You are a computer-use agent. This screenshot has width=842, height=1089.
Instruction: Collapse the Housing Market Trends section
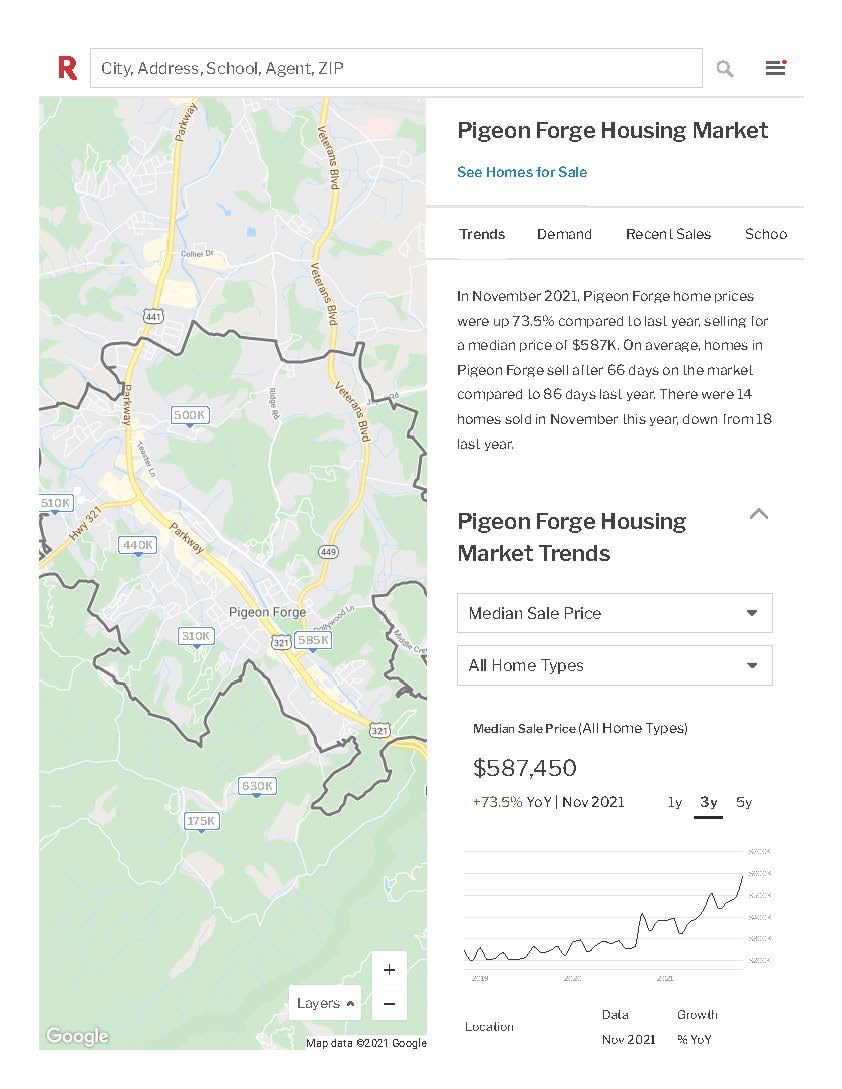pos(759,515)
